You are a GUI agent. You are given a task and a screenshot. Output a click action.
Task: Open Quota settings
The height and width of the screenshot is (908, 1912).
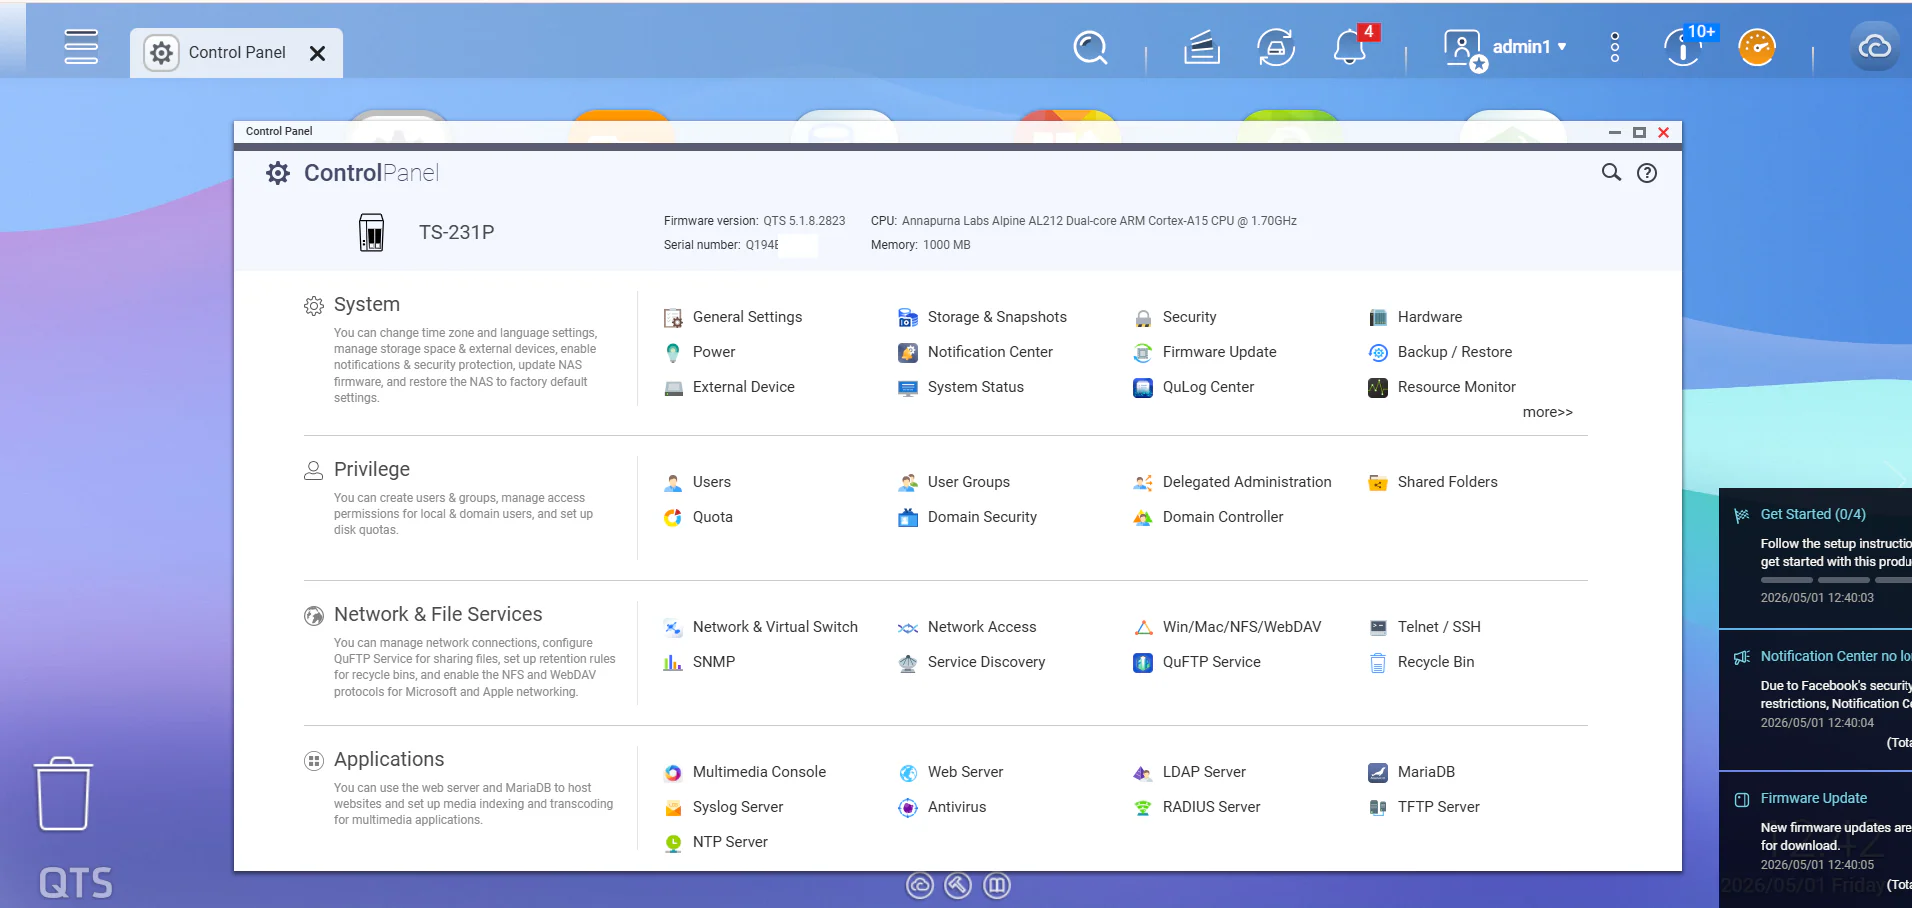coord(698,517)
